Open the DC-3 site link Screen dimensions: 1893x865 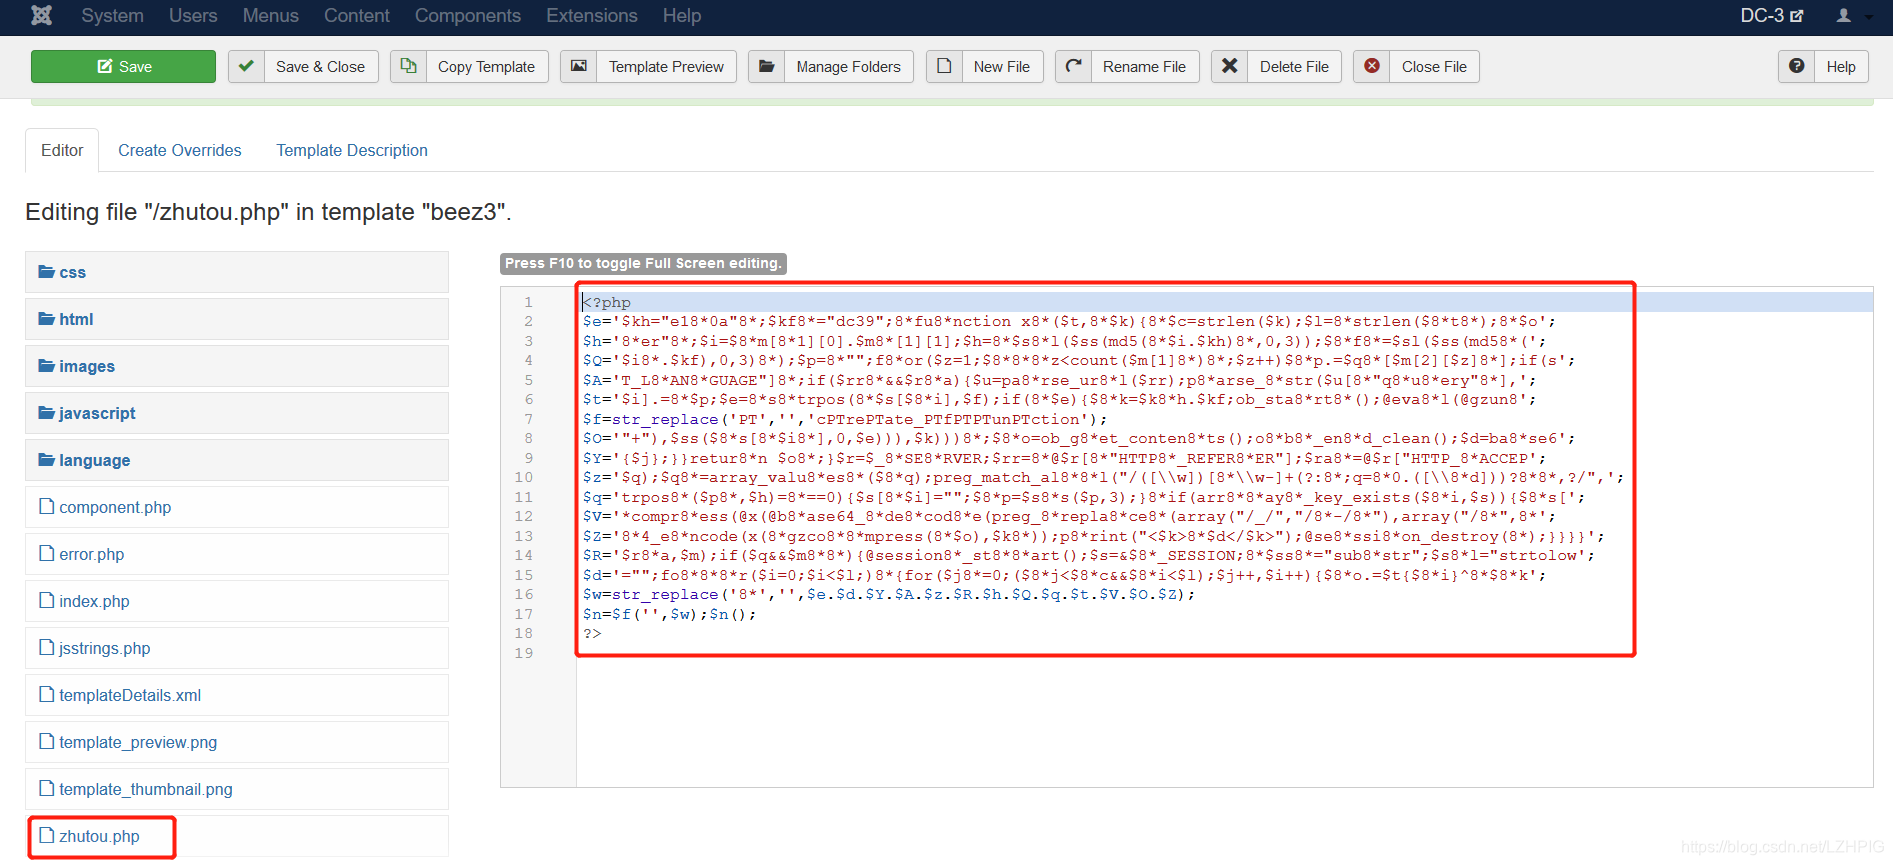click(x=1772, y=16)
